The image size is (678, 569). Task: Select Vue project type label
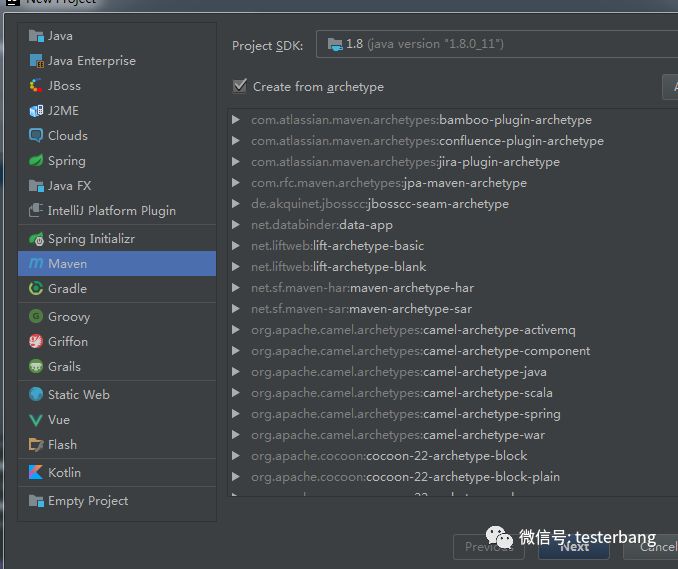point(59,420)
